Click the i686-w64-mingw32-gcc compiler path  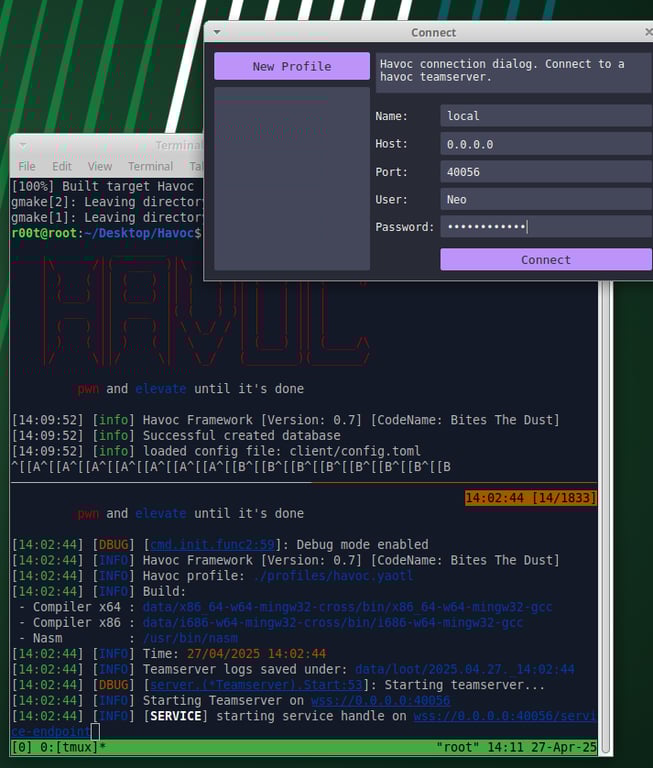point(333,623)
